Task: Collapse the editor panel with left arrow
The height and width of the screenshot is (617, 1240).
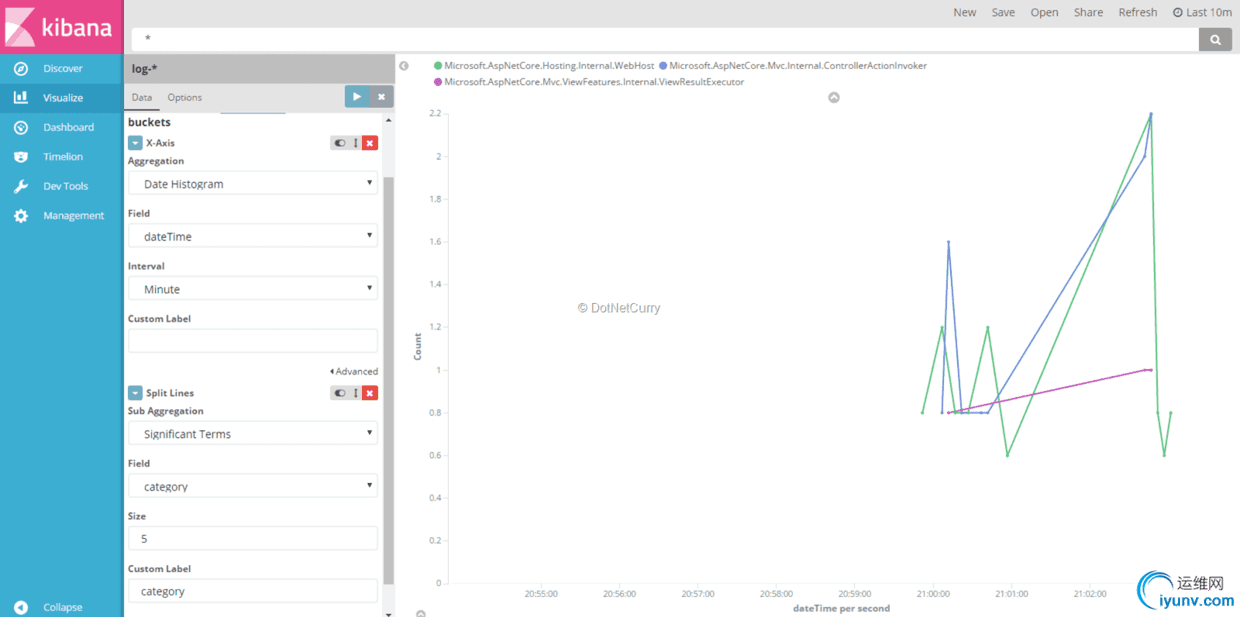Action: coord(404,66)
